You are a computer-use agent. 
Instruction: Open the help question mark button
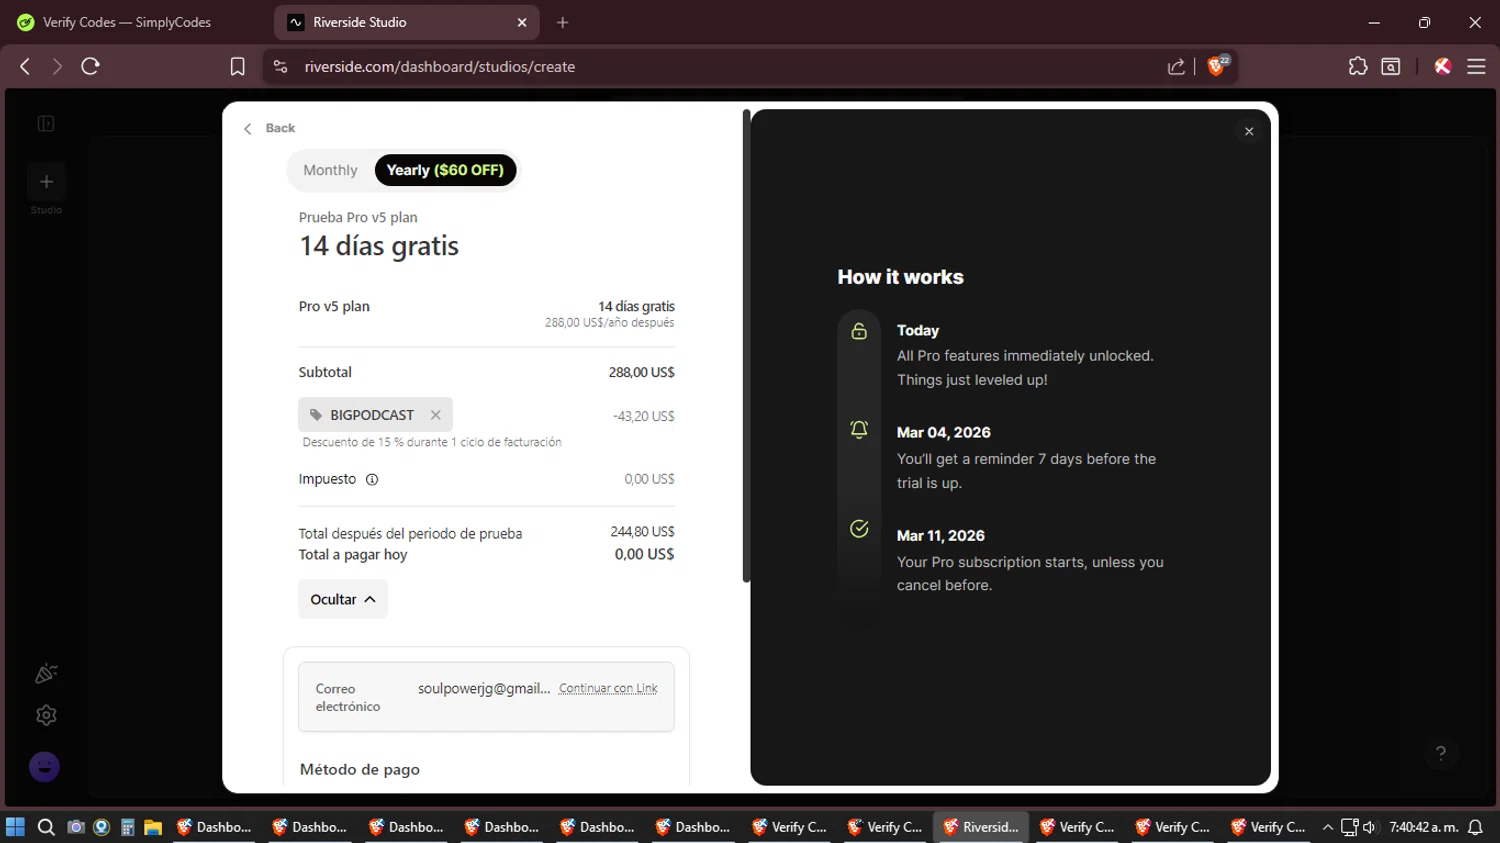click(1441, 753)
